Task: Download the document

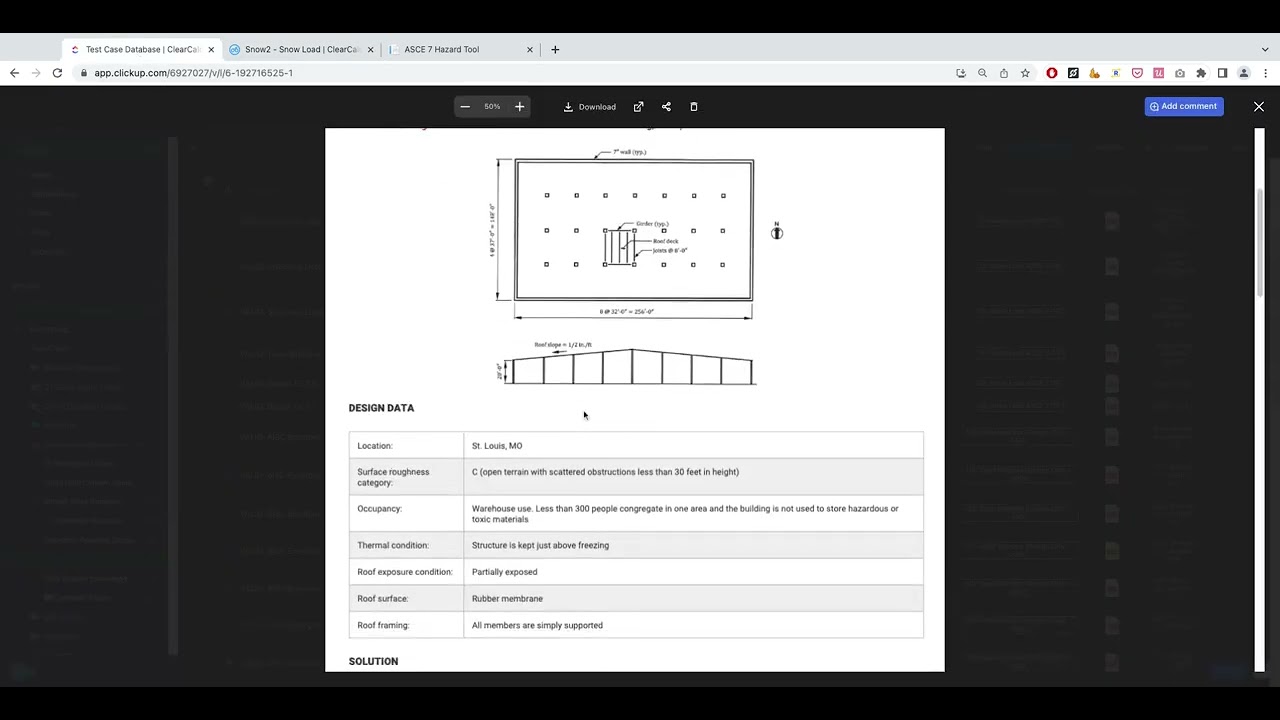Action: point(589,107)
